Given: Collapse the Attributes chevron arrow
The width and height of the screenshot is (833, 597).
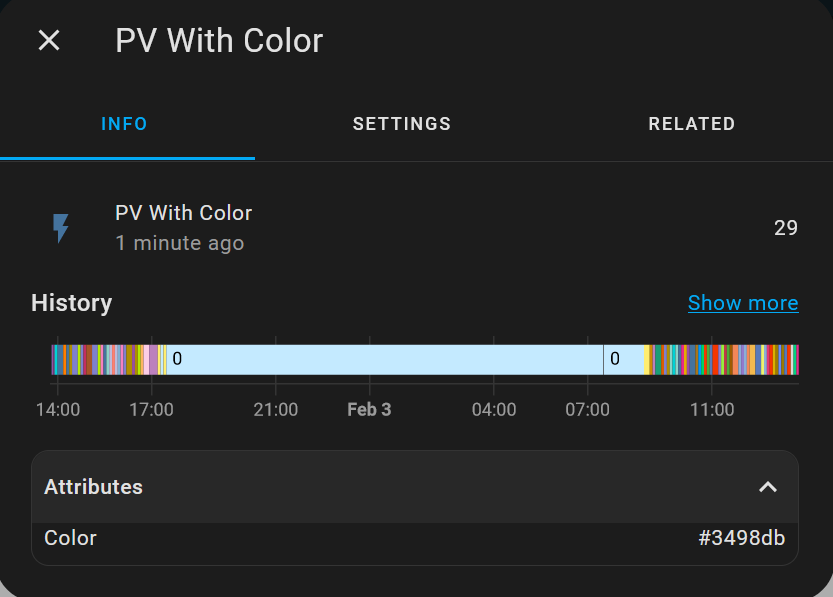Looking at the screenshot, I should click(x=767, y=487).
